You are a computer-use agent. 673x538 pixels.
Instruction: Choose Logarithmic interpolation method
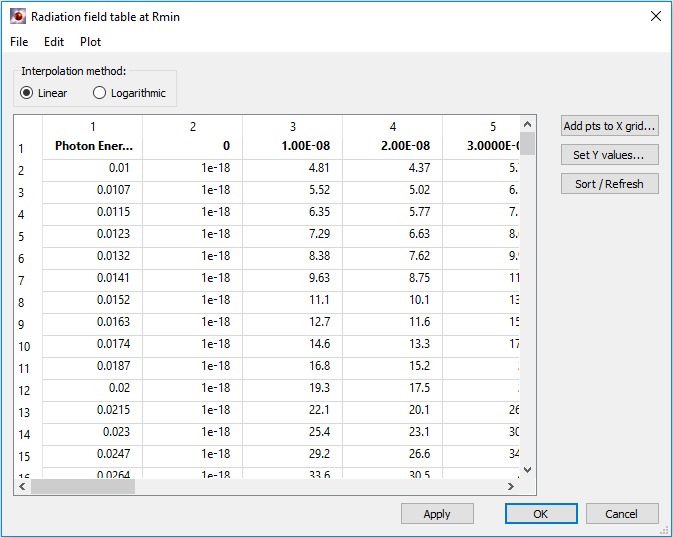[x=99, y=93]
